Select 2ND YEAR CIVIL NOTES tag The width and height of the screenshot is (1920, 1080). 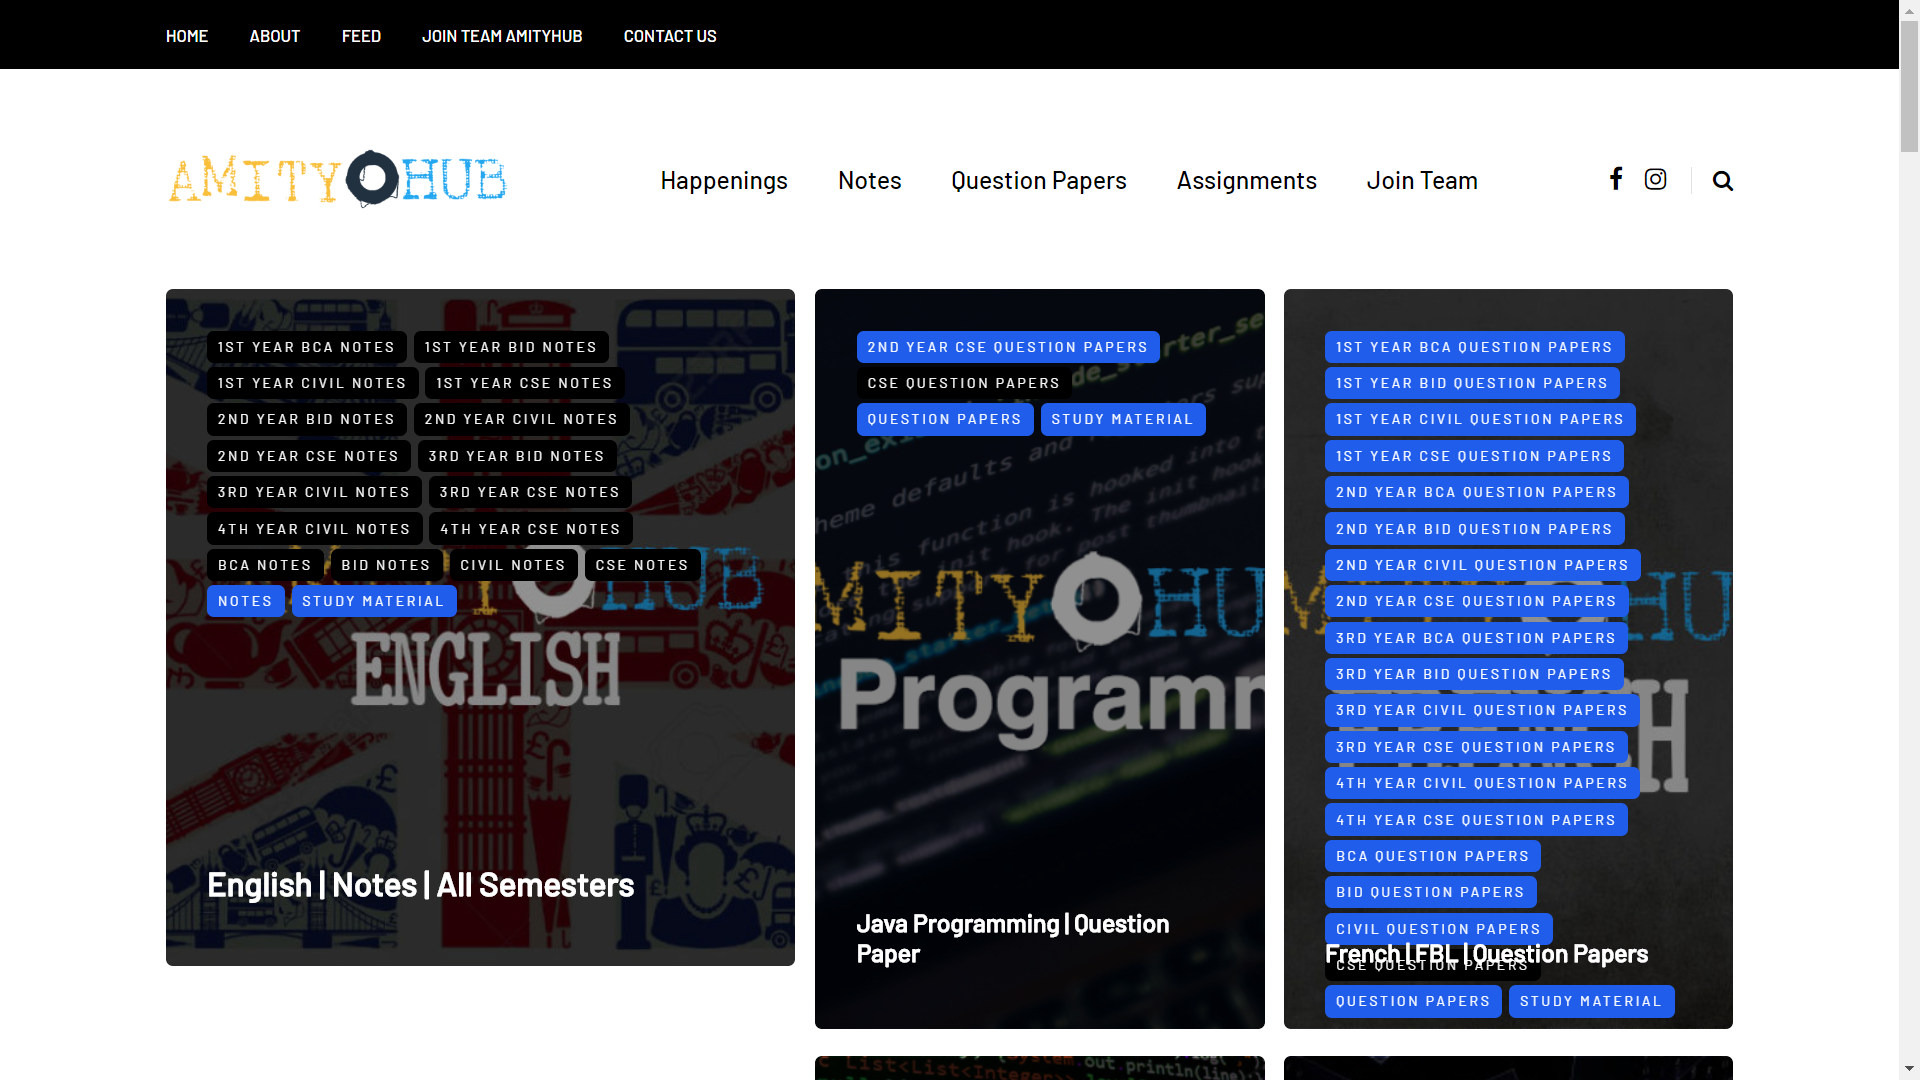(x=521, y=419)
